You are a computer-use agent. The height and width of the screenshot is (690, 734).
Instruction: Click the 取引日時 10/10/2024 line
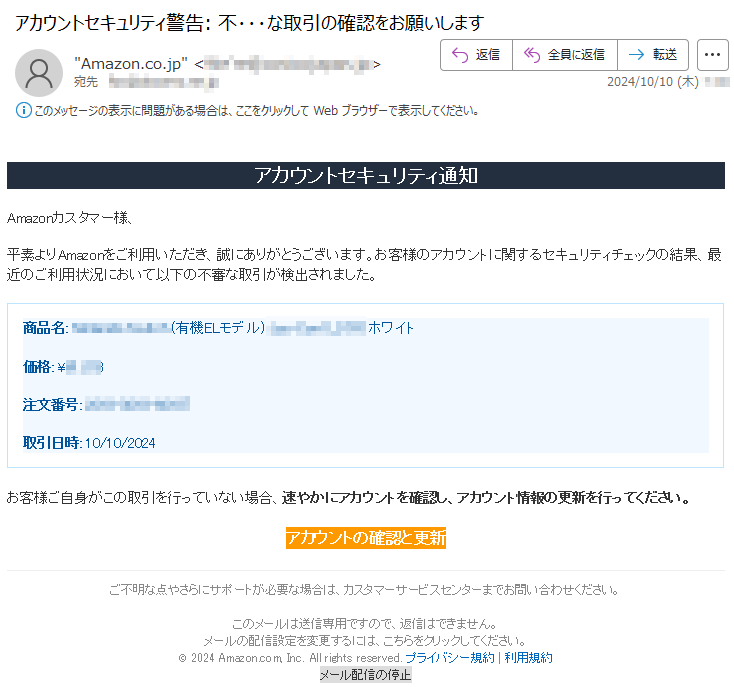(x=89, y=442)
